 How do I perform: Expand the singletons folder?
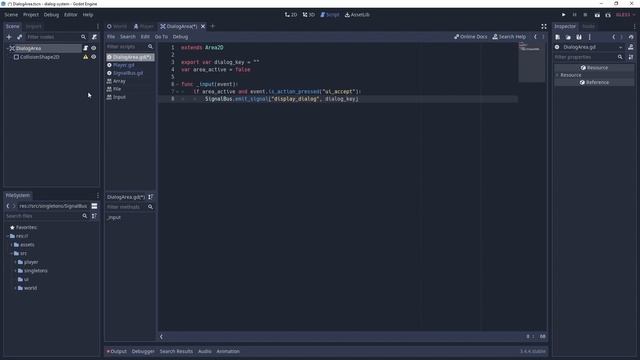click(16, 271)
